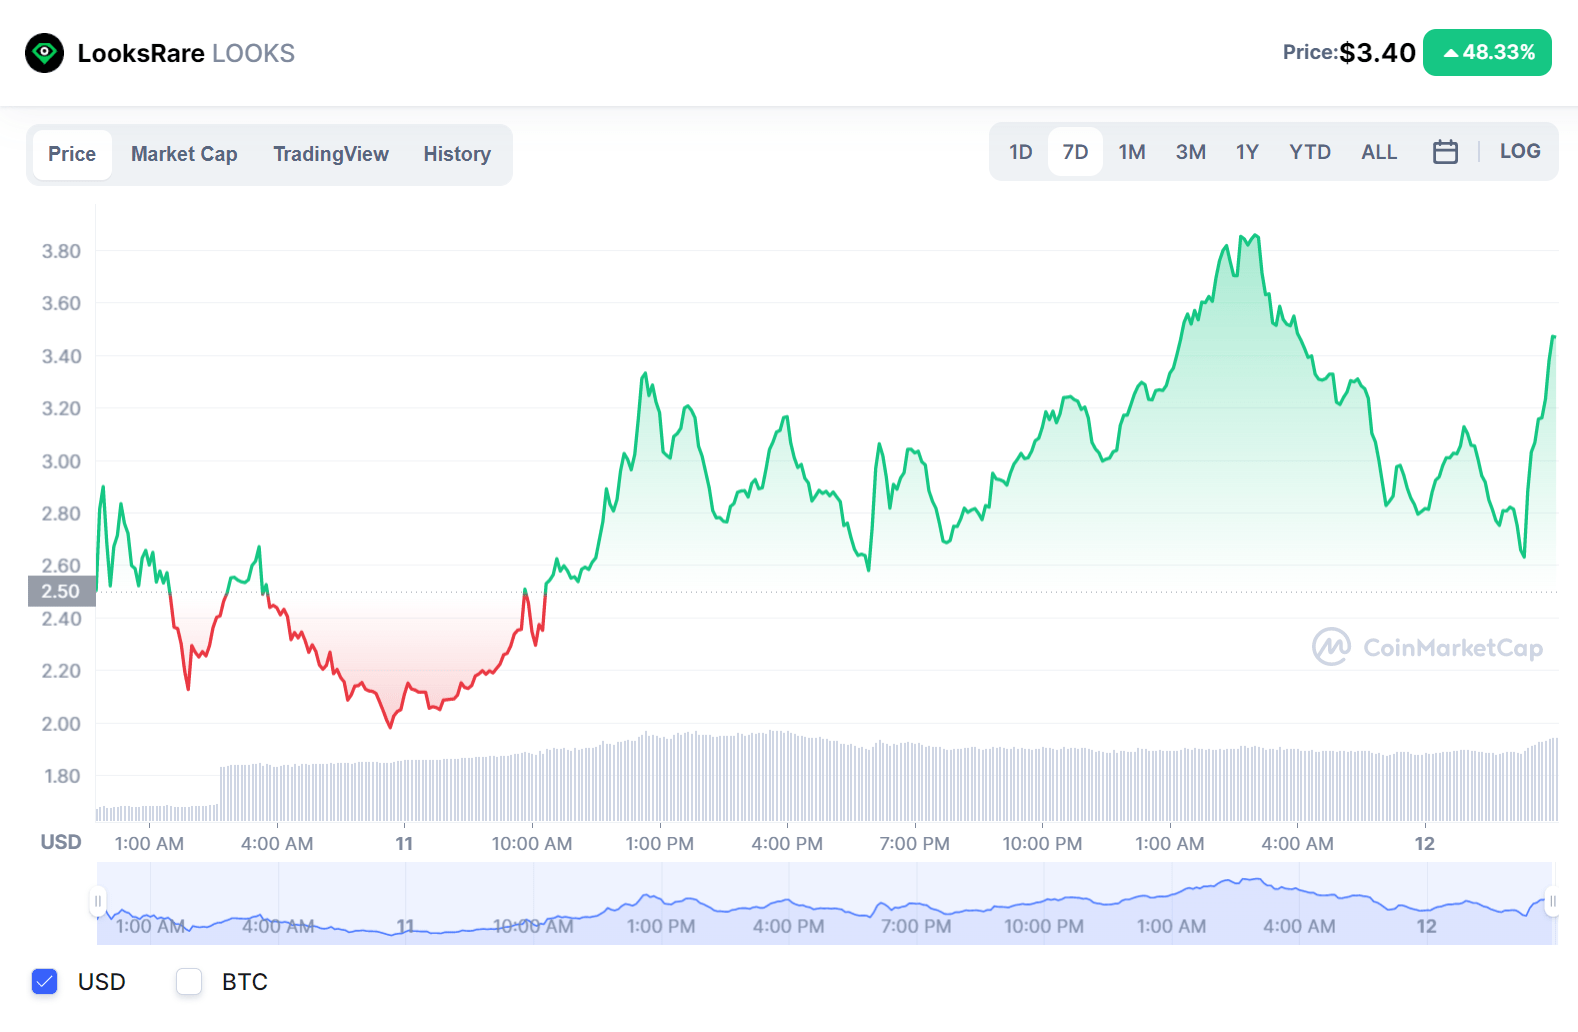The height and width of the screenshot is (1032, 1578).
Task: Open the calendar date range picker
Action: tap(1445, 152)
